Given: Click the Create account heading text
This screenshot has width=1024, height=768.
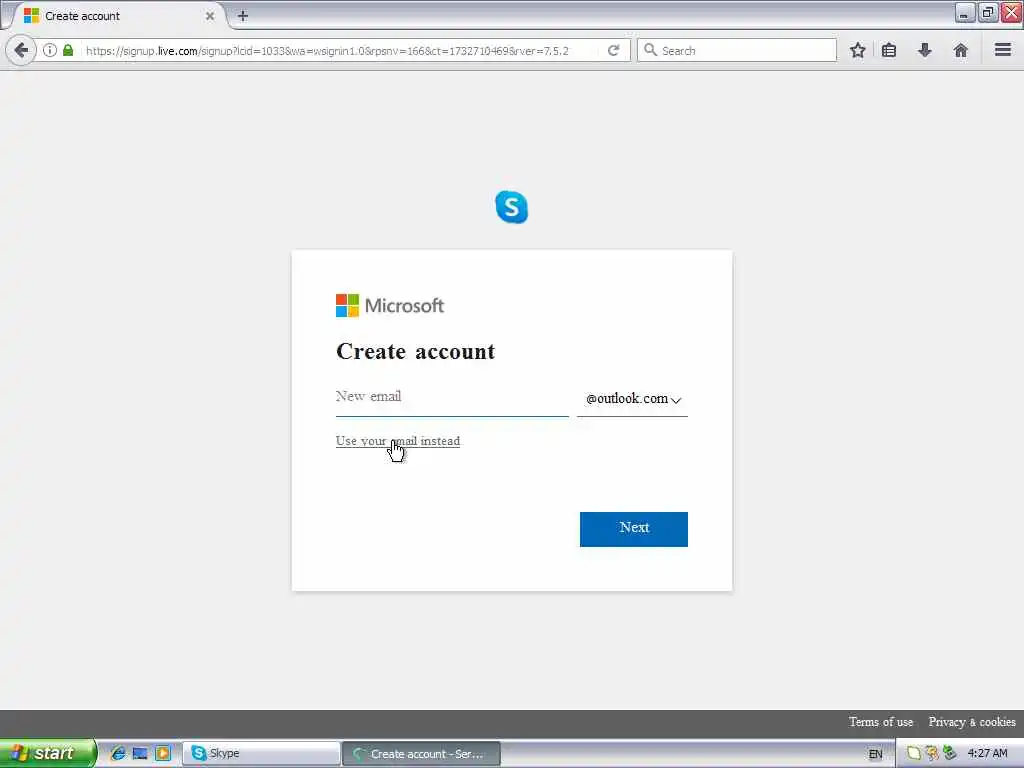Looking at the screenshot, I should pyautogui.click(x=415, y=351).
